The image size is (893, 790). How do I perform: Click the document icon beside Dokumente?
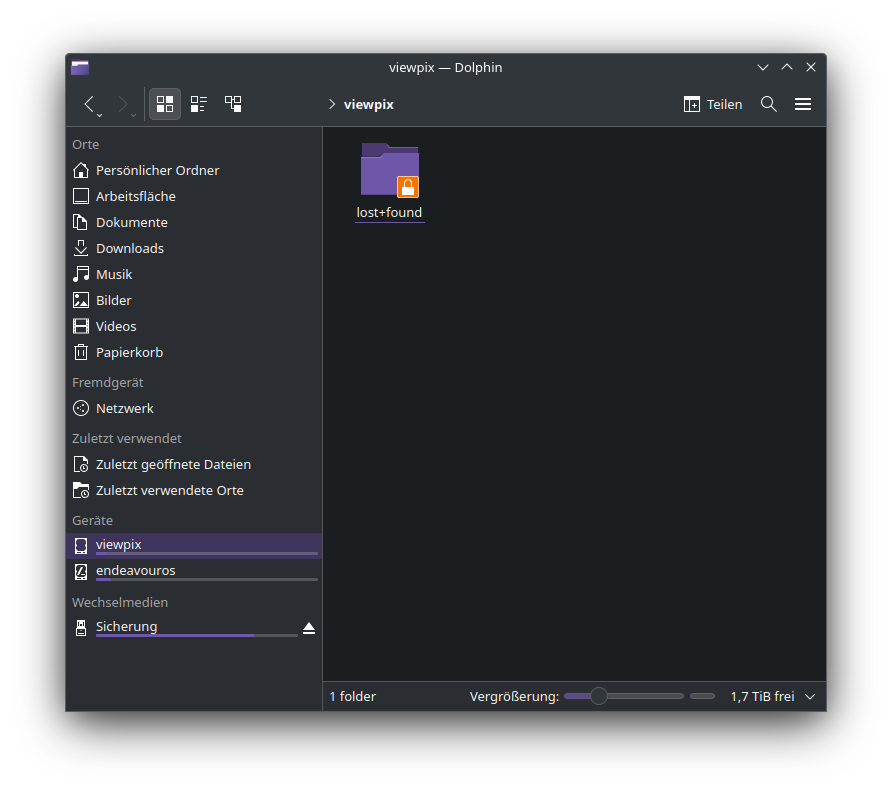(x=81, y=222)
